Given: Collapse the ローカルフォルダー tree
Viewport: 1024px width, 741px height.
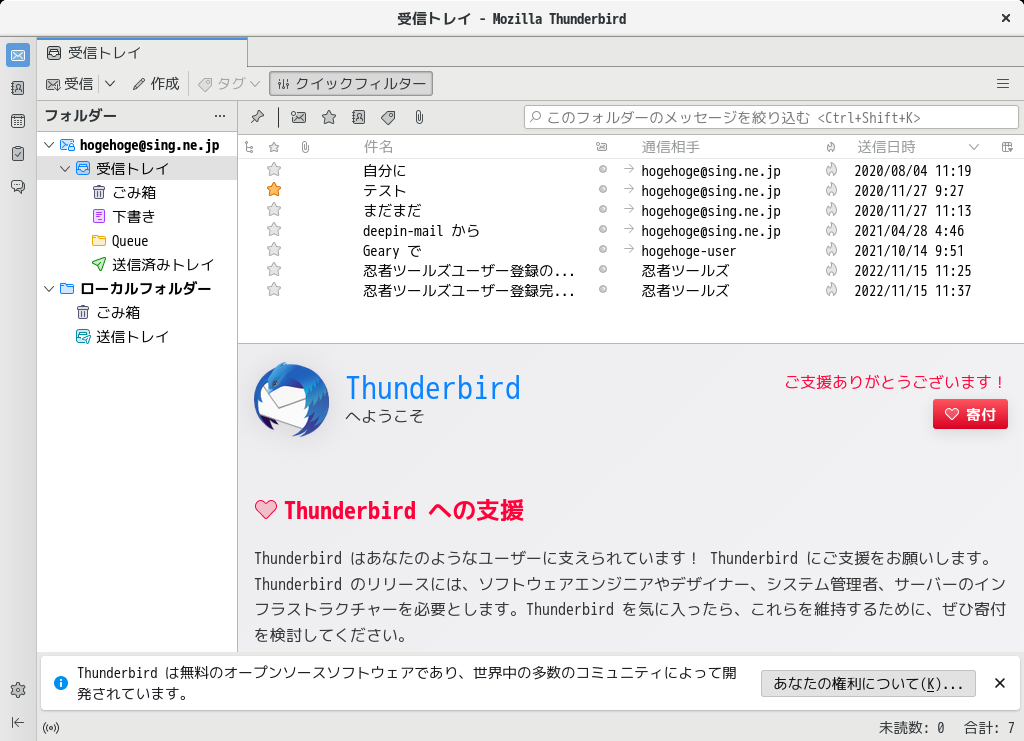Looking at the screenshot, I should click(49, 288).
